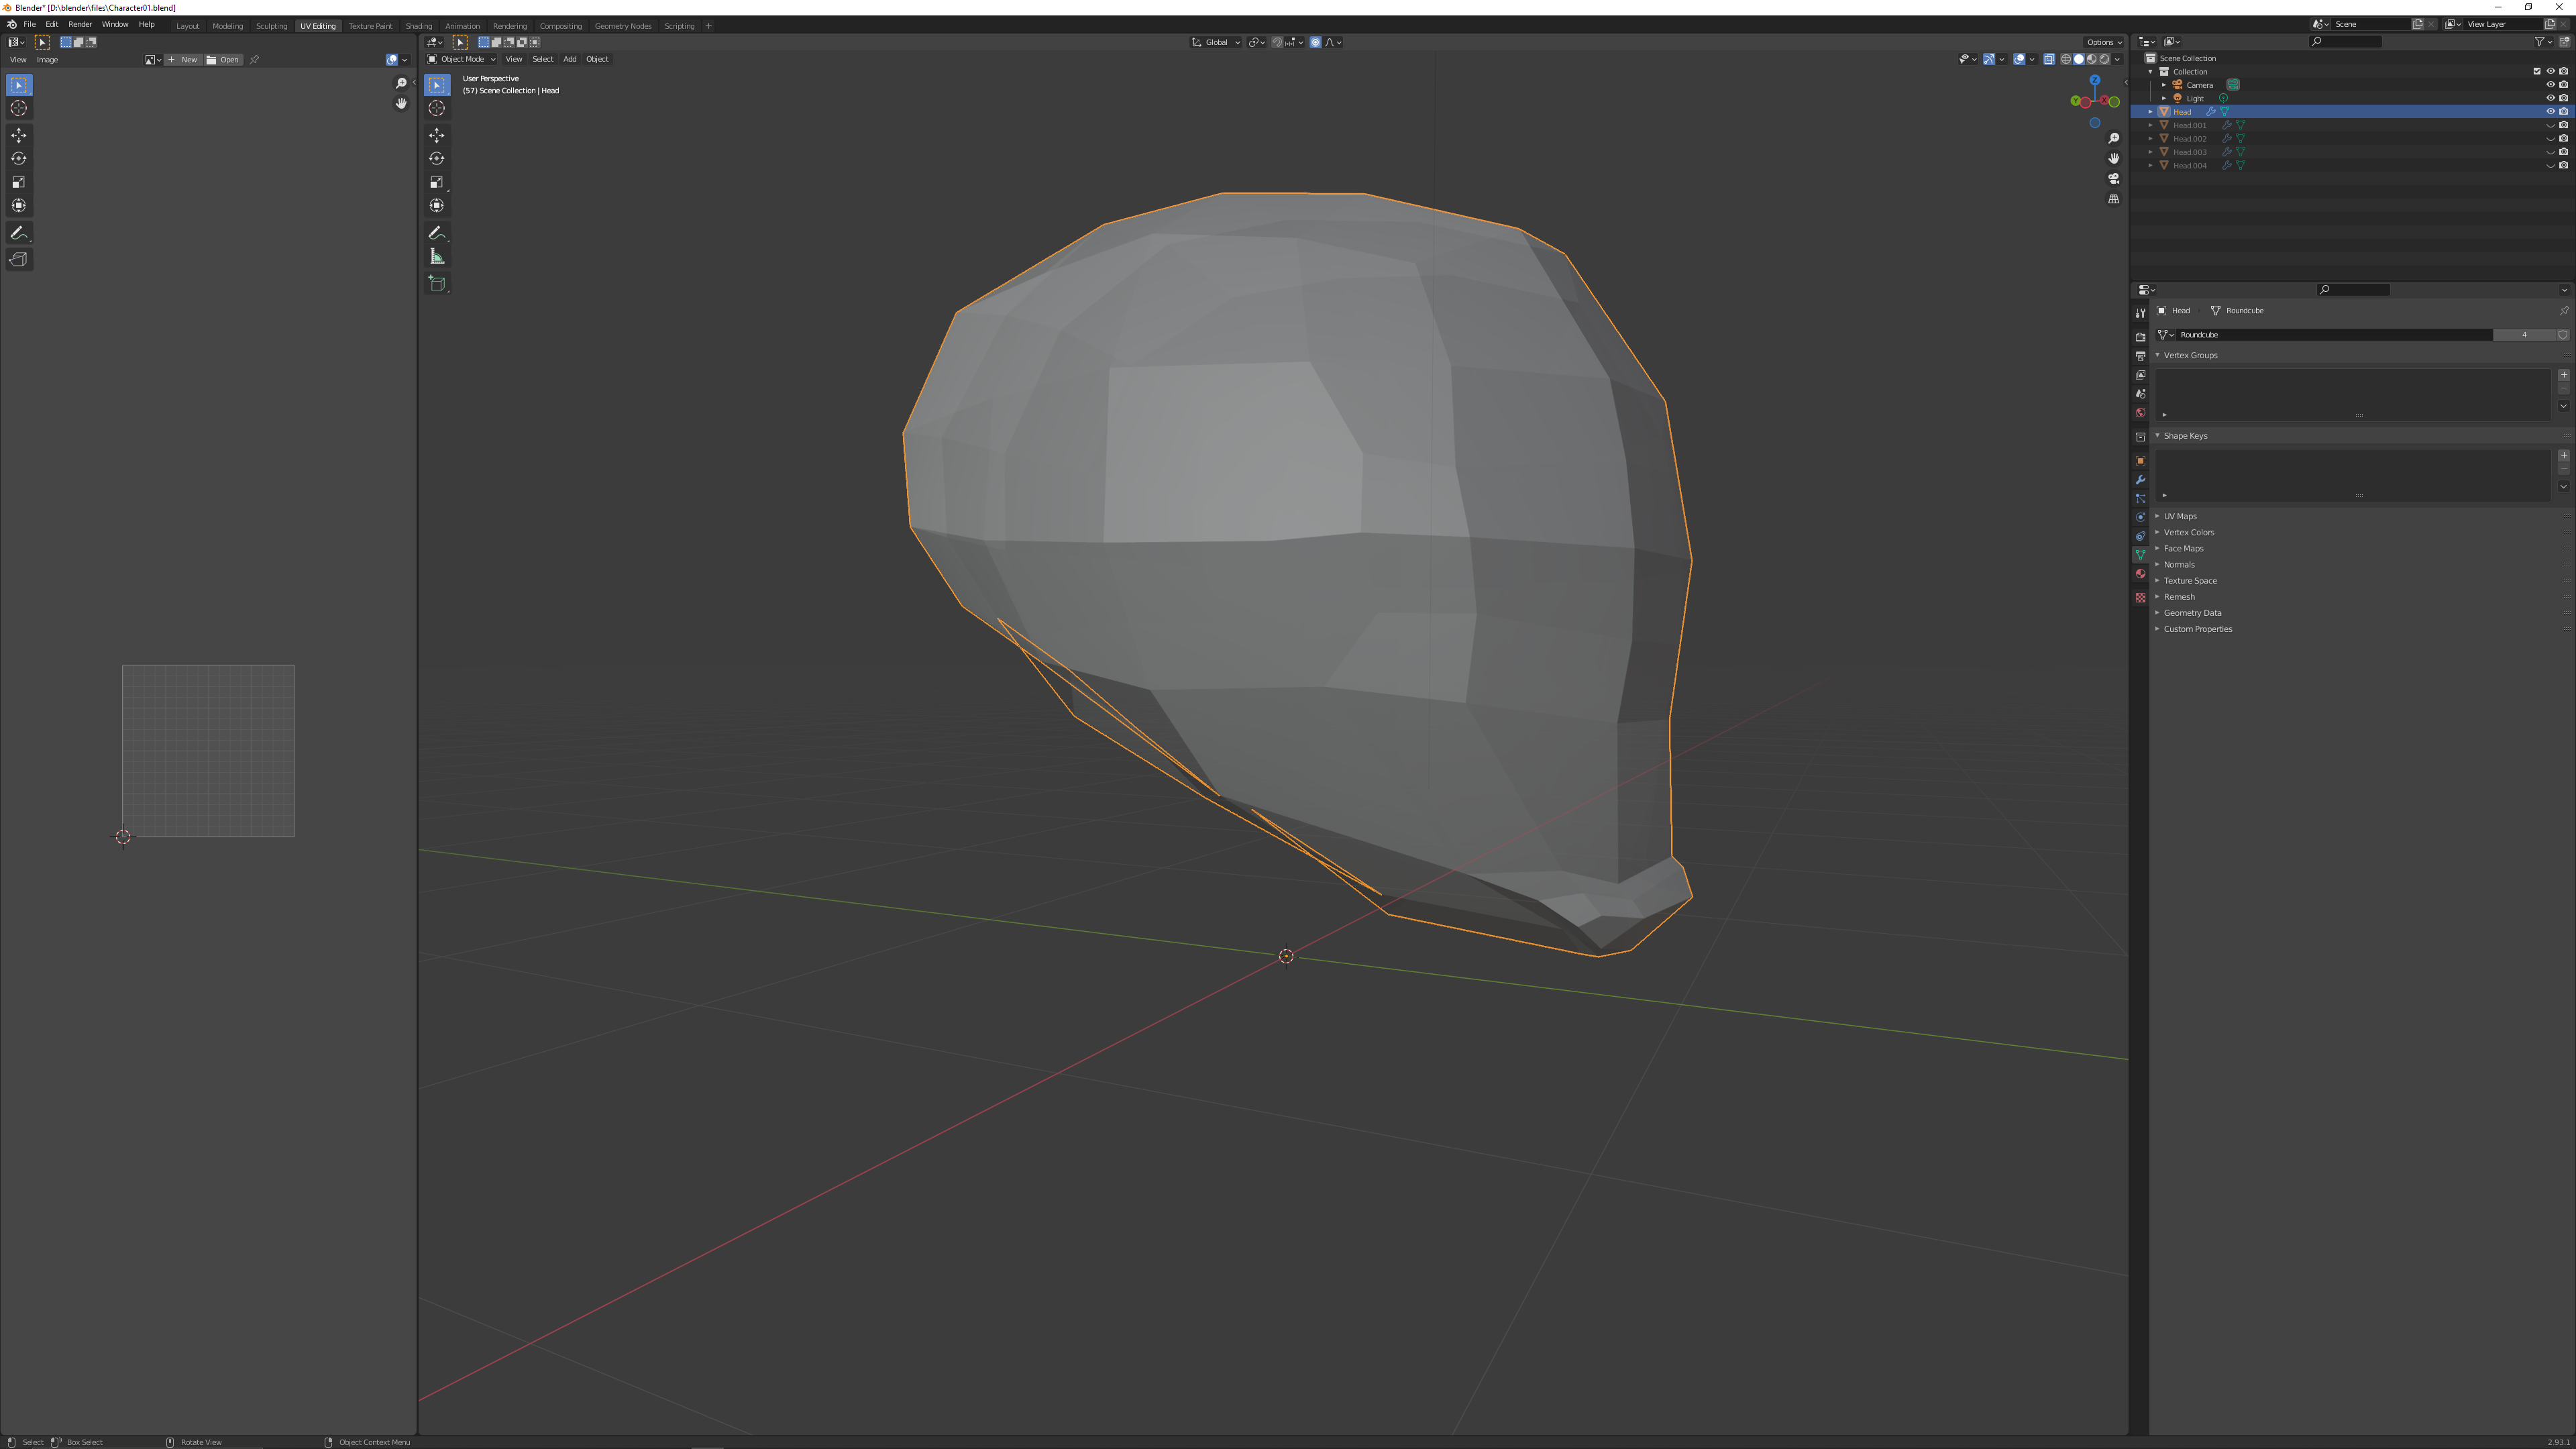Pin the properties editor context
The height and width of the screenshot is (1449, 2576).
pyautogui.click(x=2564, y=311)
